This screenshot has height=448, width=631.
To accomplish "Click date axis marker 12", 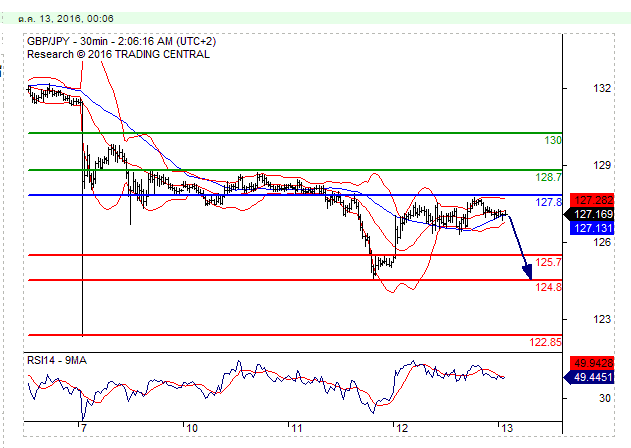I will click(x=402, y=428).
